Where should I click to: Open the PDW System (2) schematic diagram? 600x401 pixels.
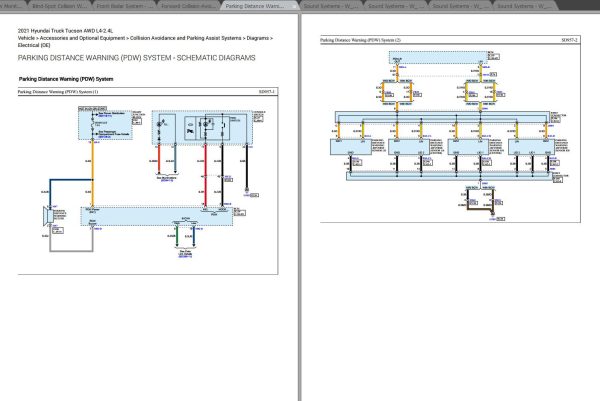click(x=450, y=129)
